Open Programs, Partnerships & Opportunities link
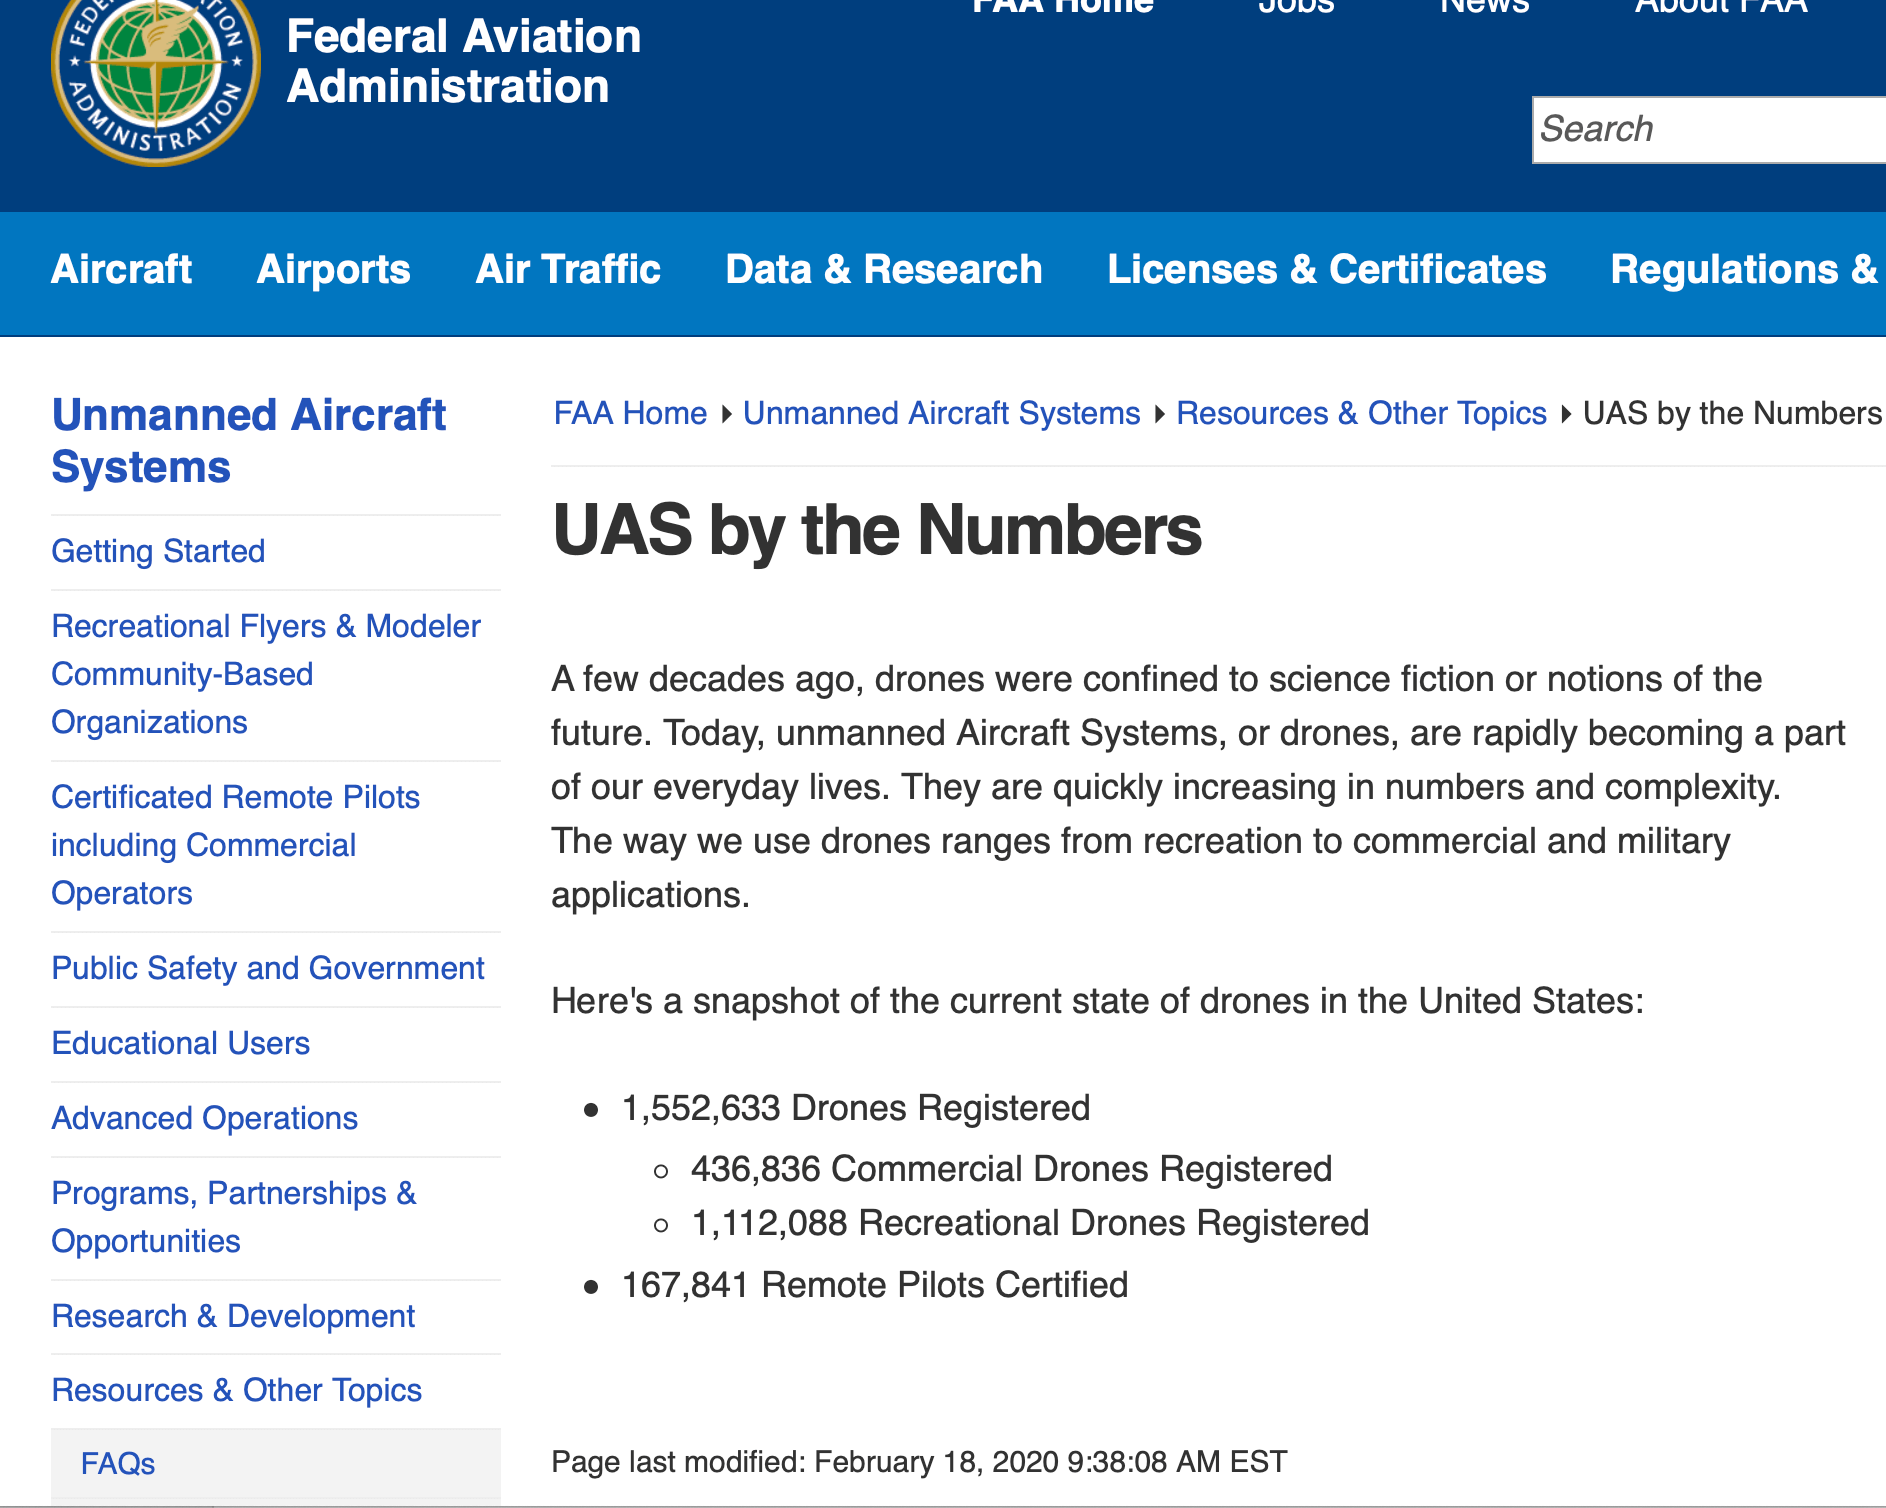The height and width of the screenshot is (1508, 1886). (x=234, y=1217)
